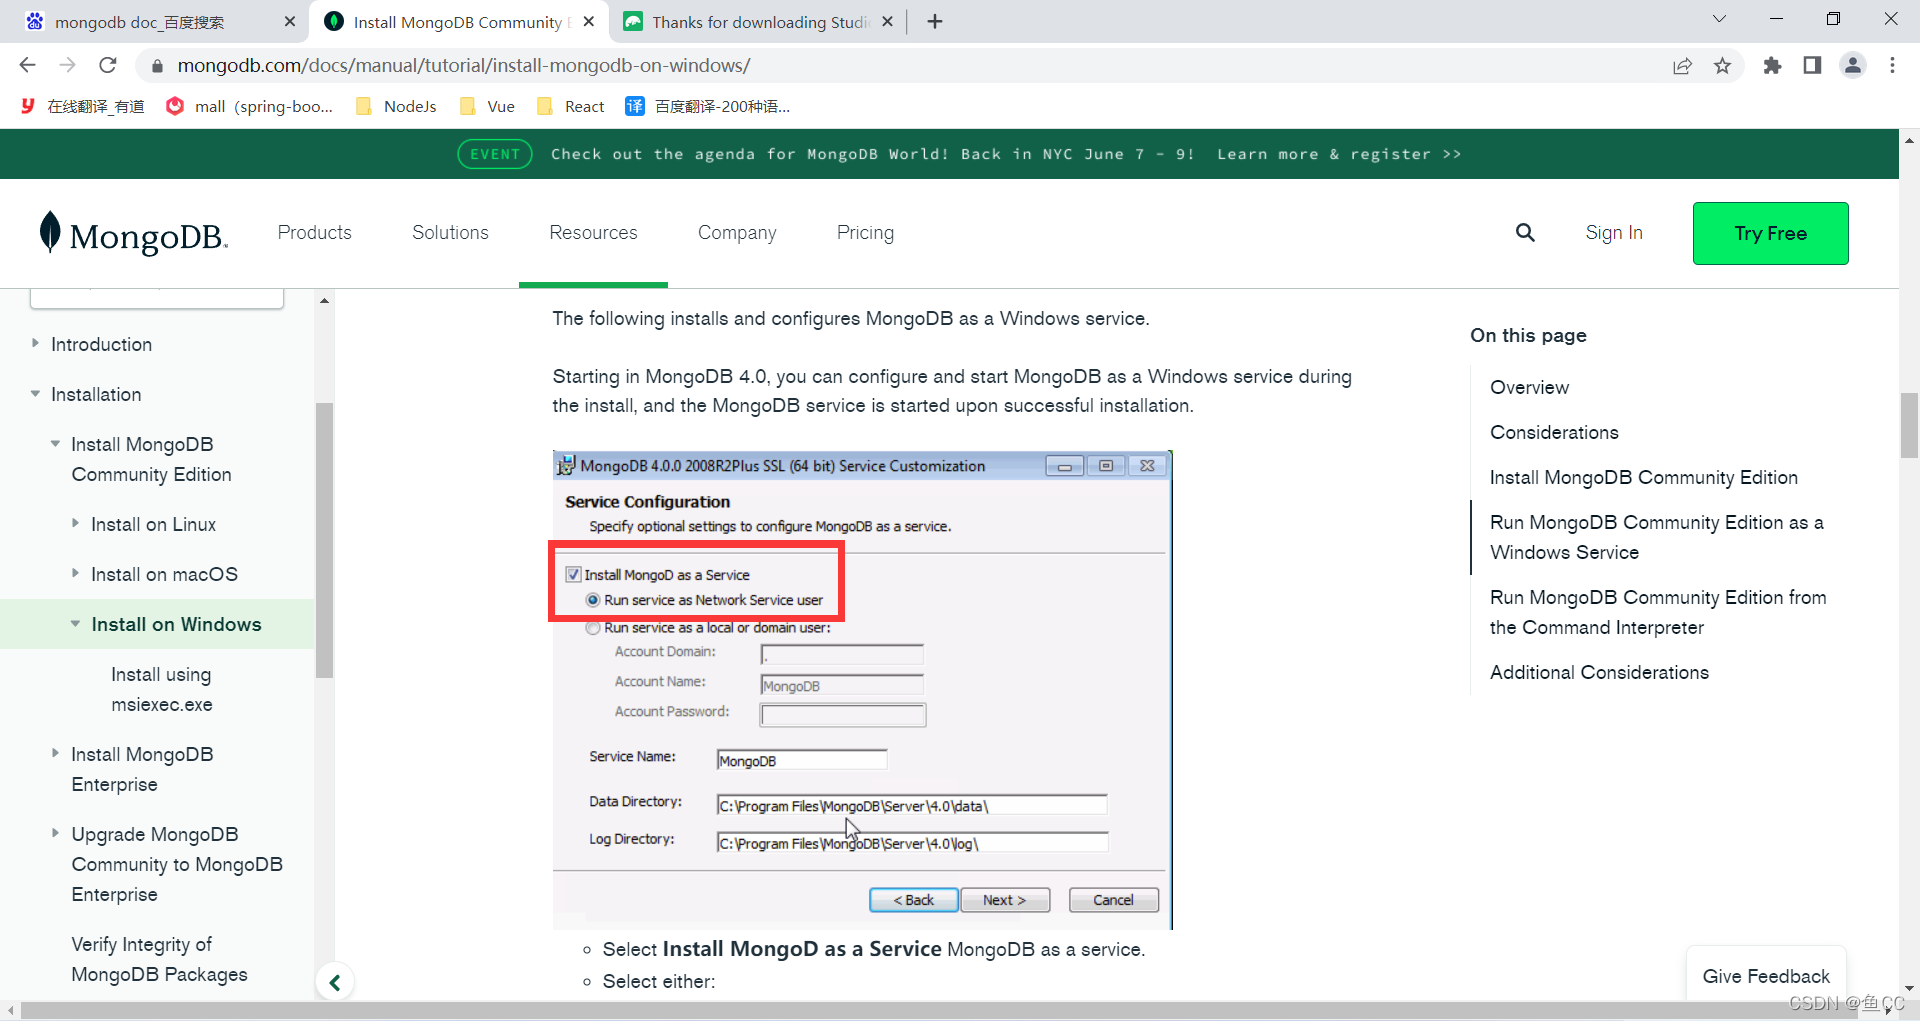The image size is (1920, 1021).
Task: Click the tab search chevron at top
Action: [x=1719, y=19]
